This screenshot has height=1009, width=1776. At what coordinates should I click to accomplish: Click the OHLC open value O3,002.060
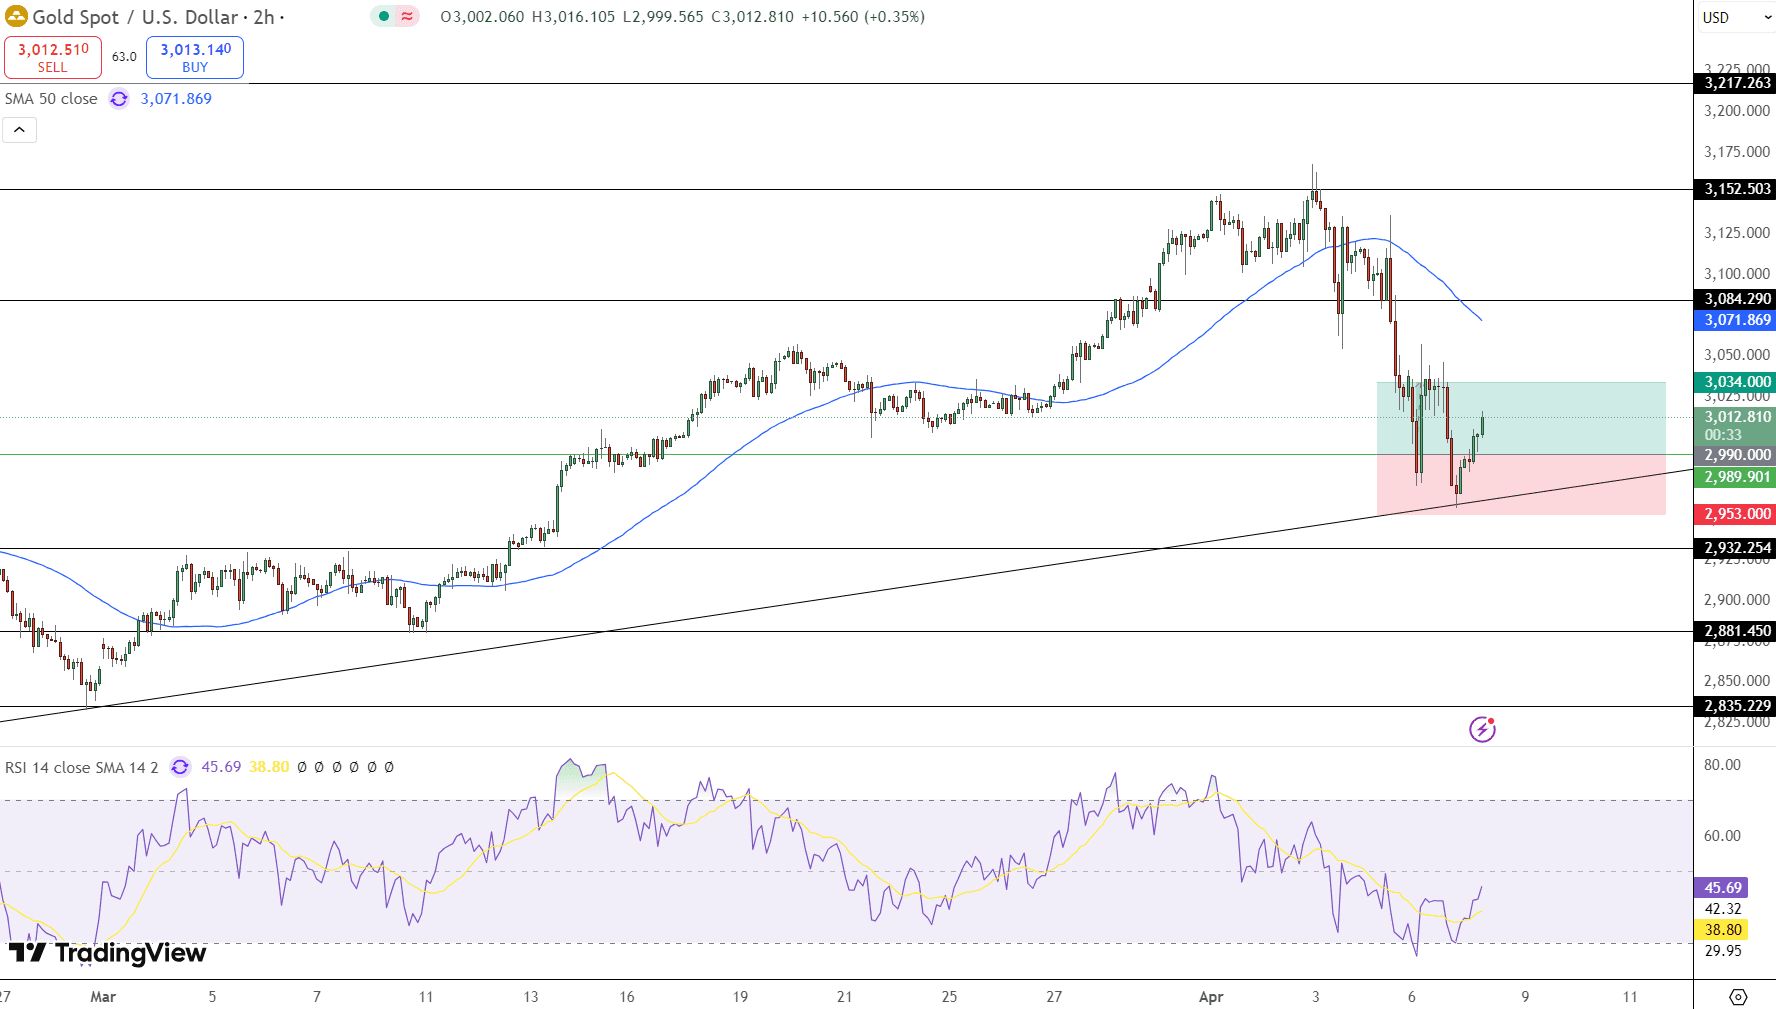coord(482,17)
